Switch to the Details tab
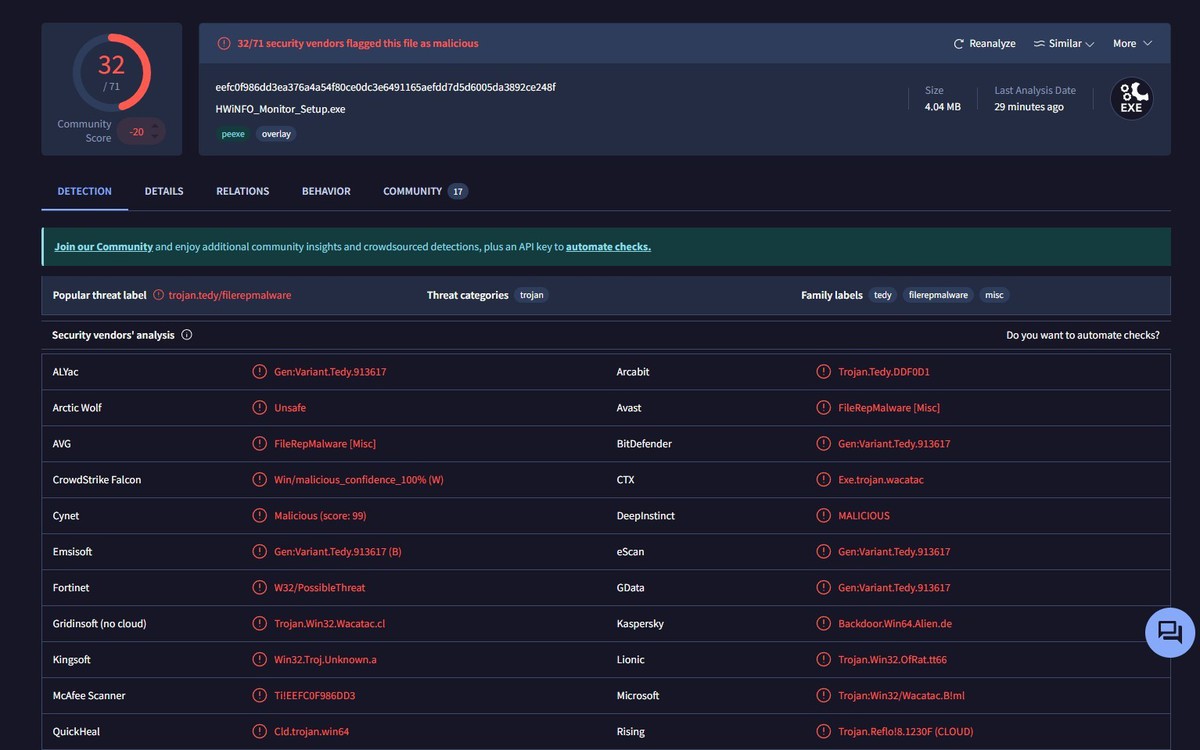This screenshot has width=1200, height=750. pos(164,191)
